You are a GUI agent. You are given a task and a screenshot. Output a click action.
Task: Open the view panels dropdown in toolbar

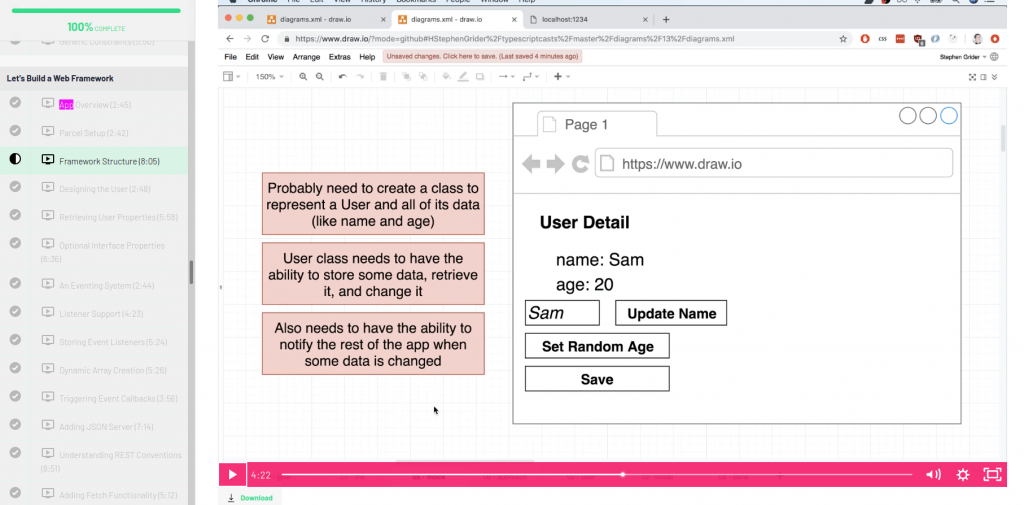click(231, 76)
